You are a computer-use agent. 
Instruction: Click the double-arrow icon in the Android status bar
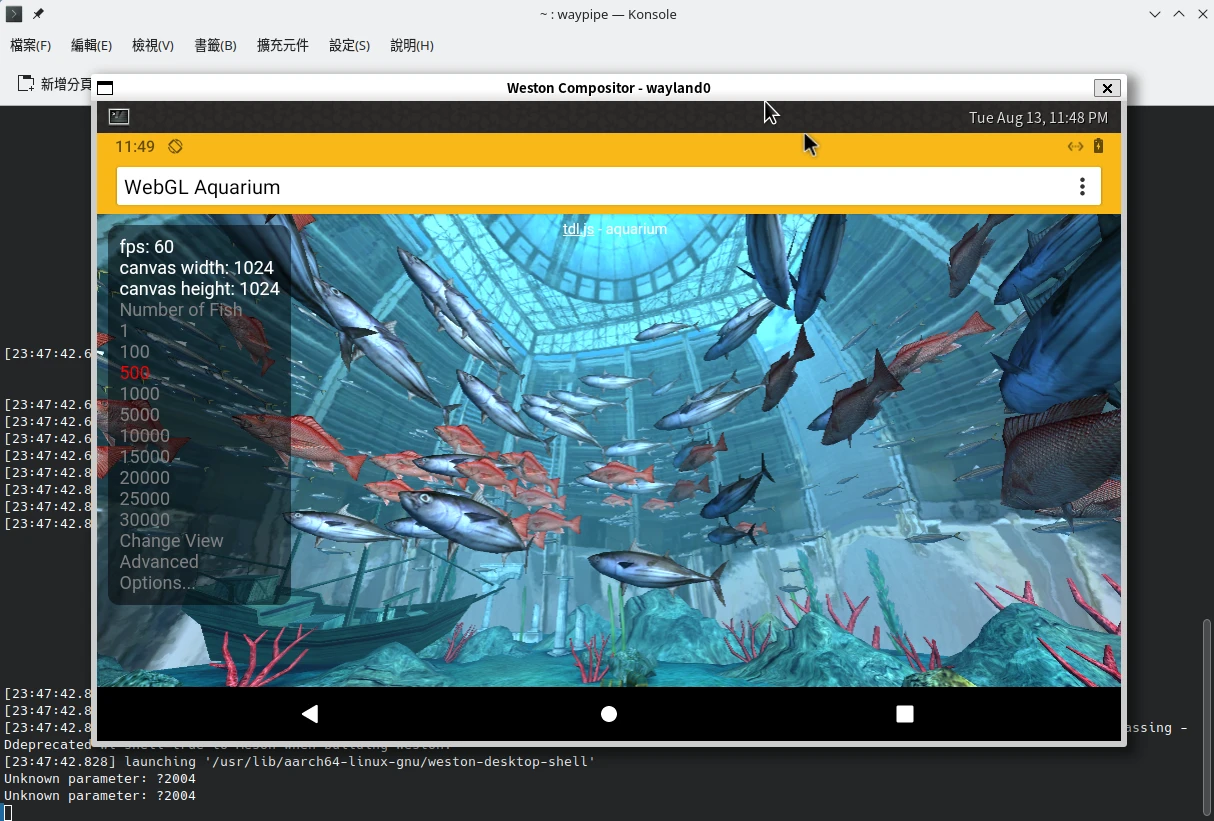click(1075, 147)
